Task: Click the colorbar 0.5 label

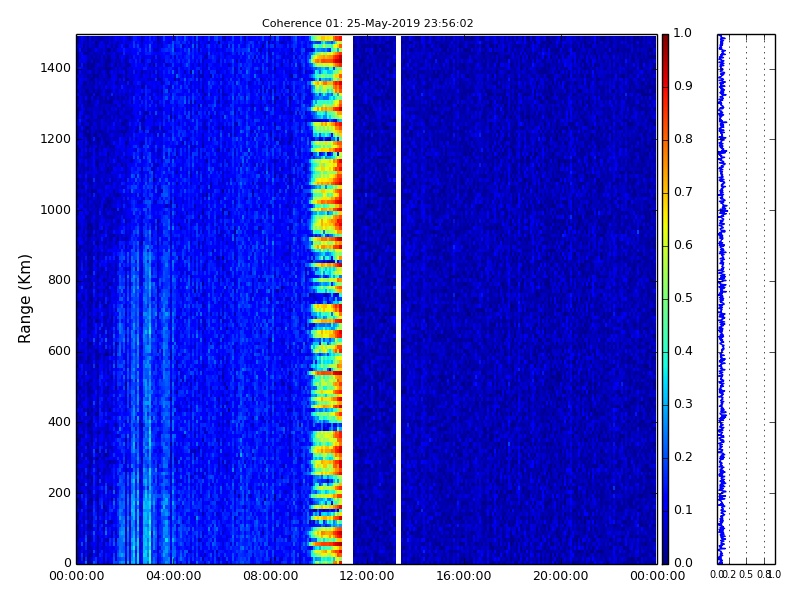Action: [x=683, y=298]
